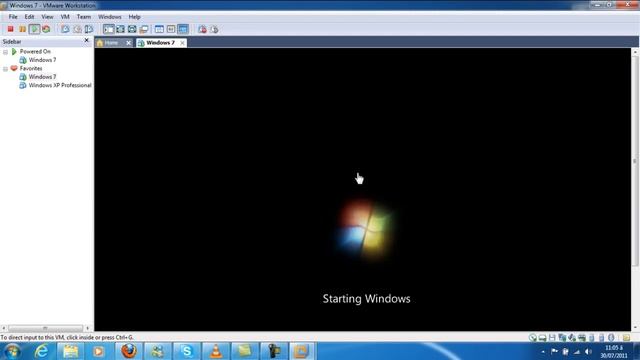
Task: Revert to snapshot via the greyed clock icon
Action: pyautogui.click(x=77, y=29)
